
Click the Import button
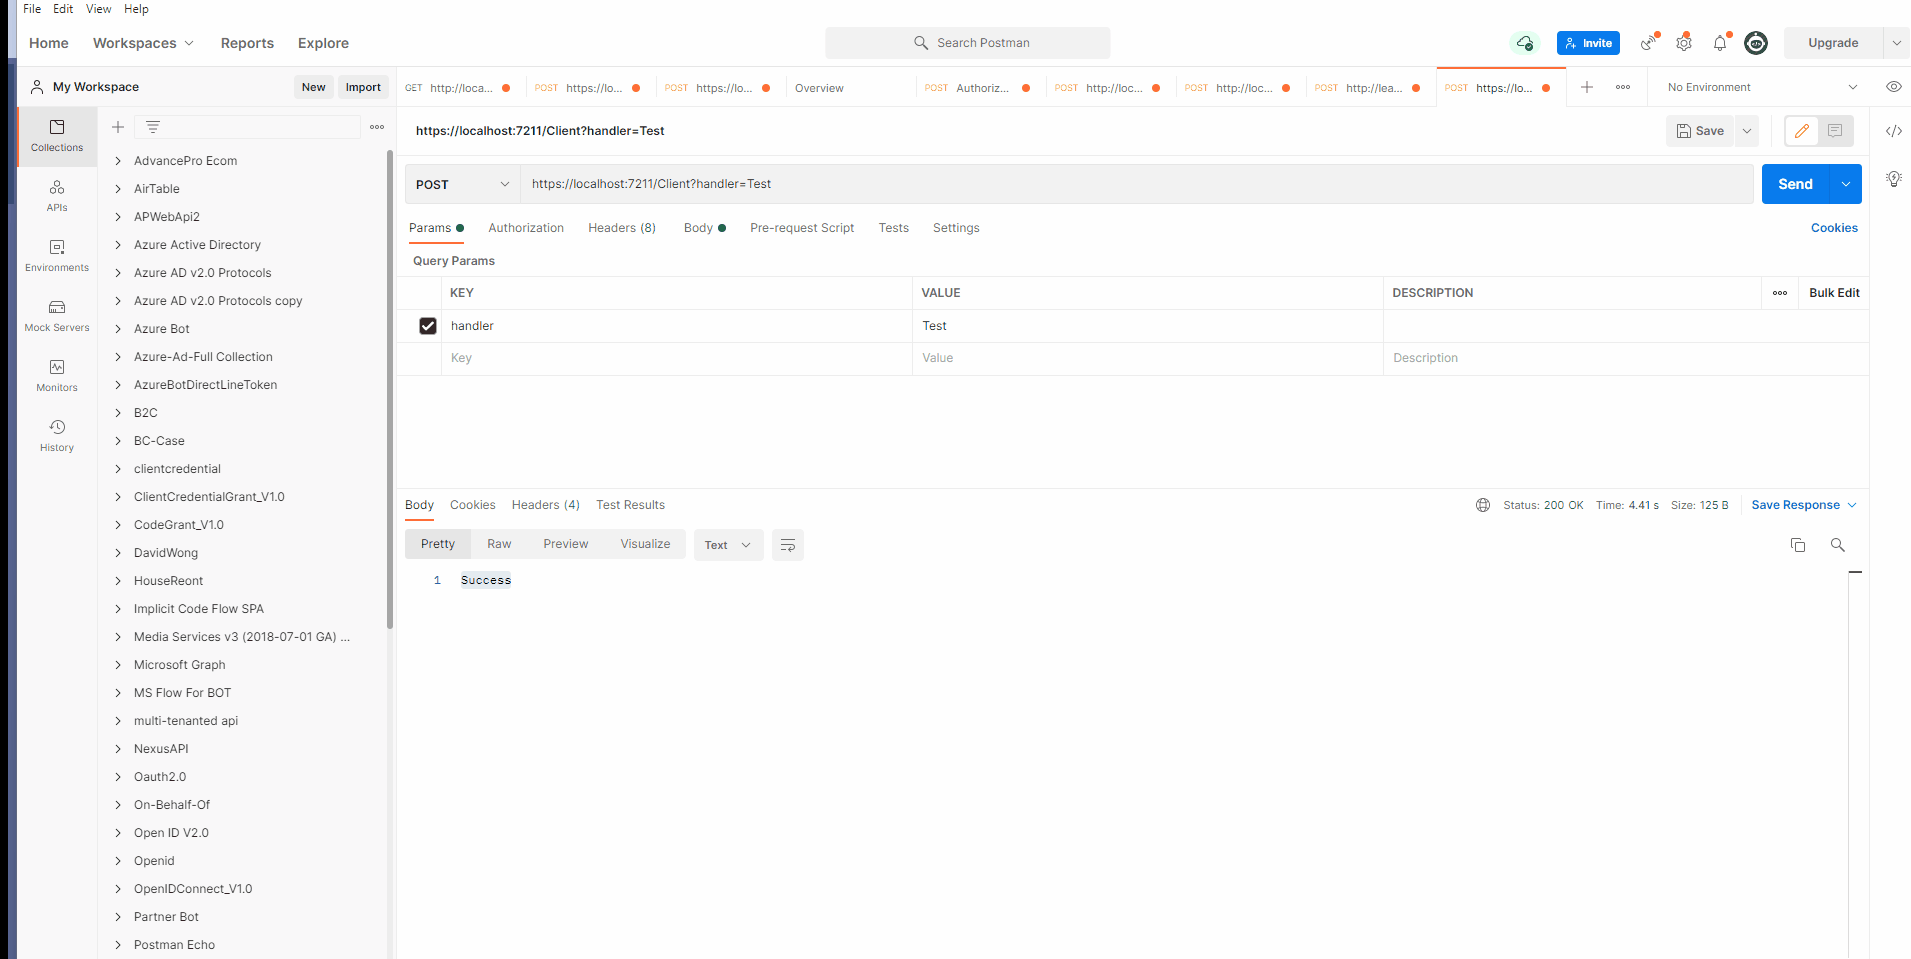(x=363, y=87)
